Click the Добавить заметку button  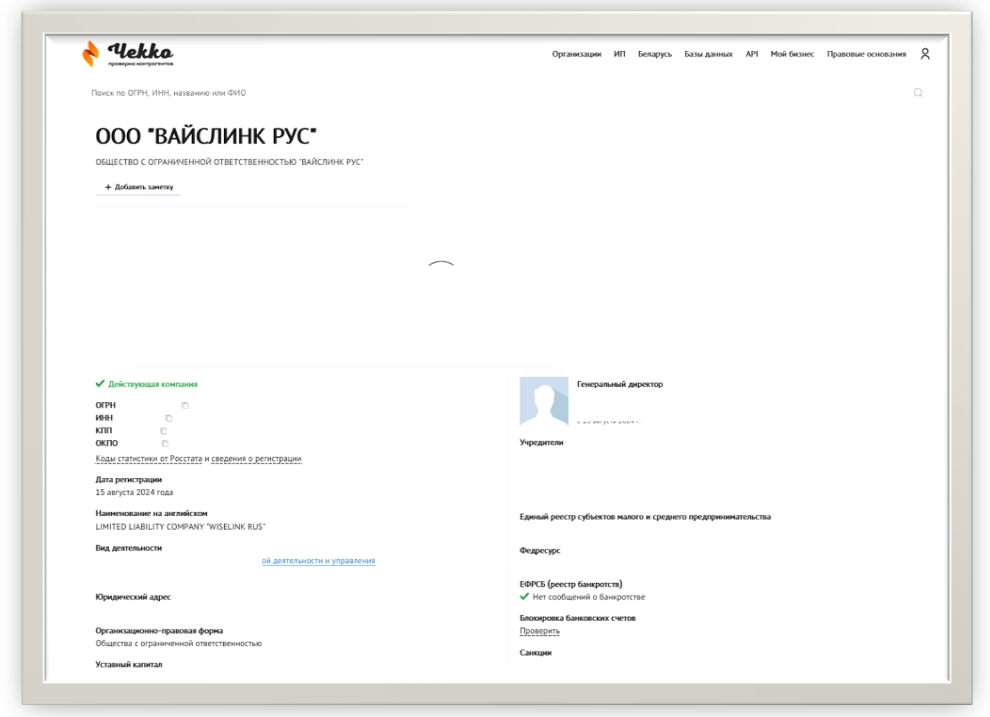click(x=139, y=187)
